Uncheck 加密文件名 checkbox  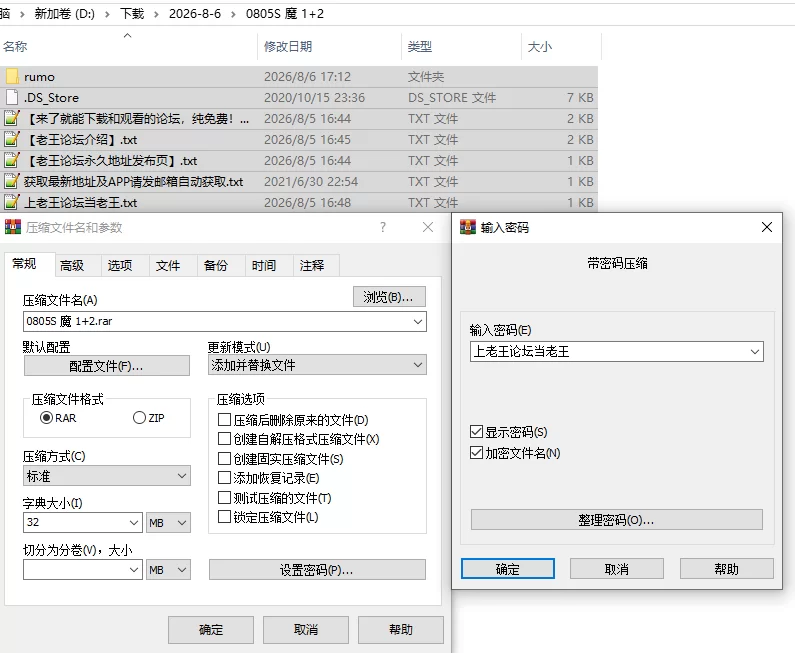pos(476,453)
